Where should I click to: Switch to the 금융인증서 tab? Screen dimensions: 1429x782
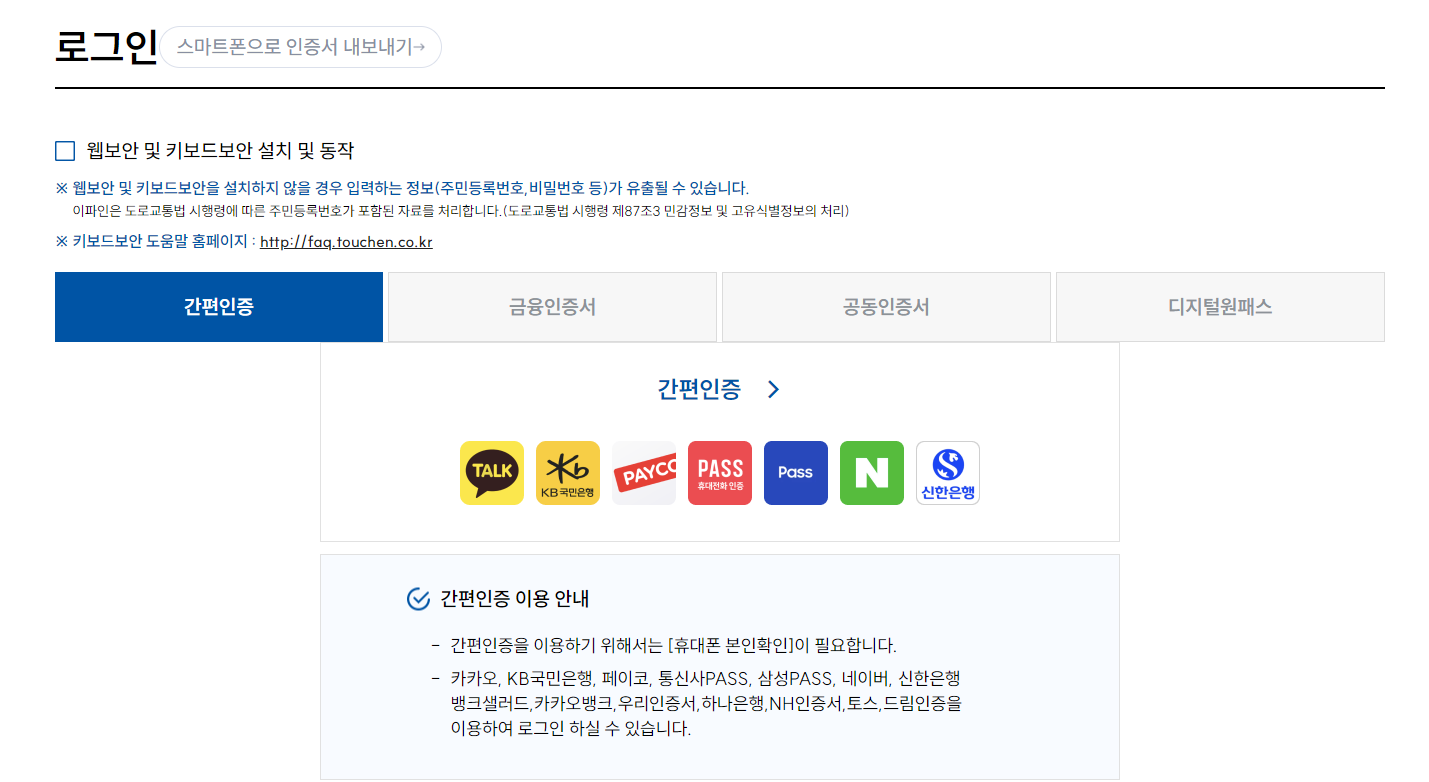(551, 307)
